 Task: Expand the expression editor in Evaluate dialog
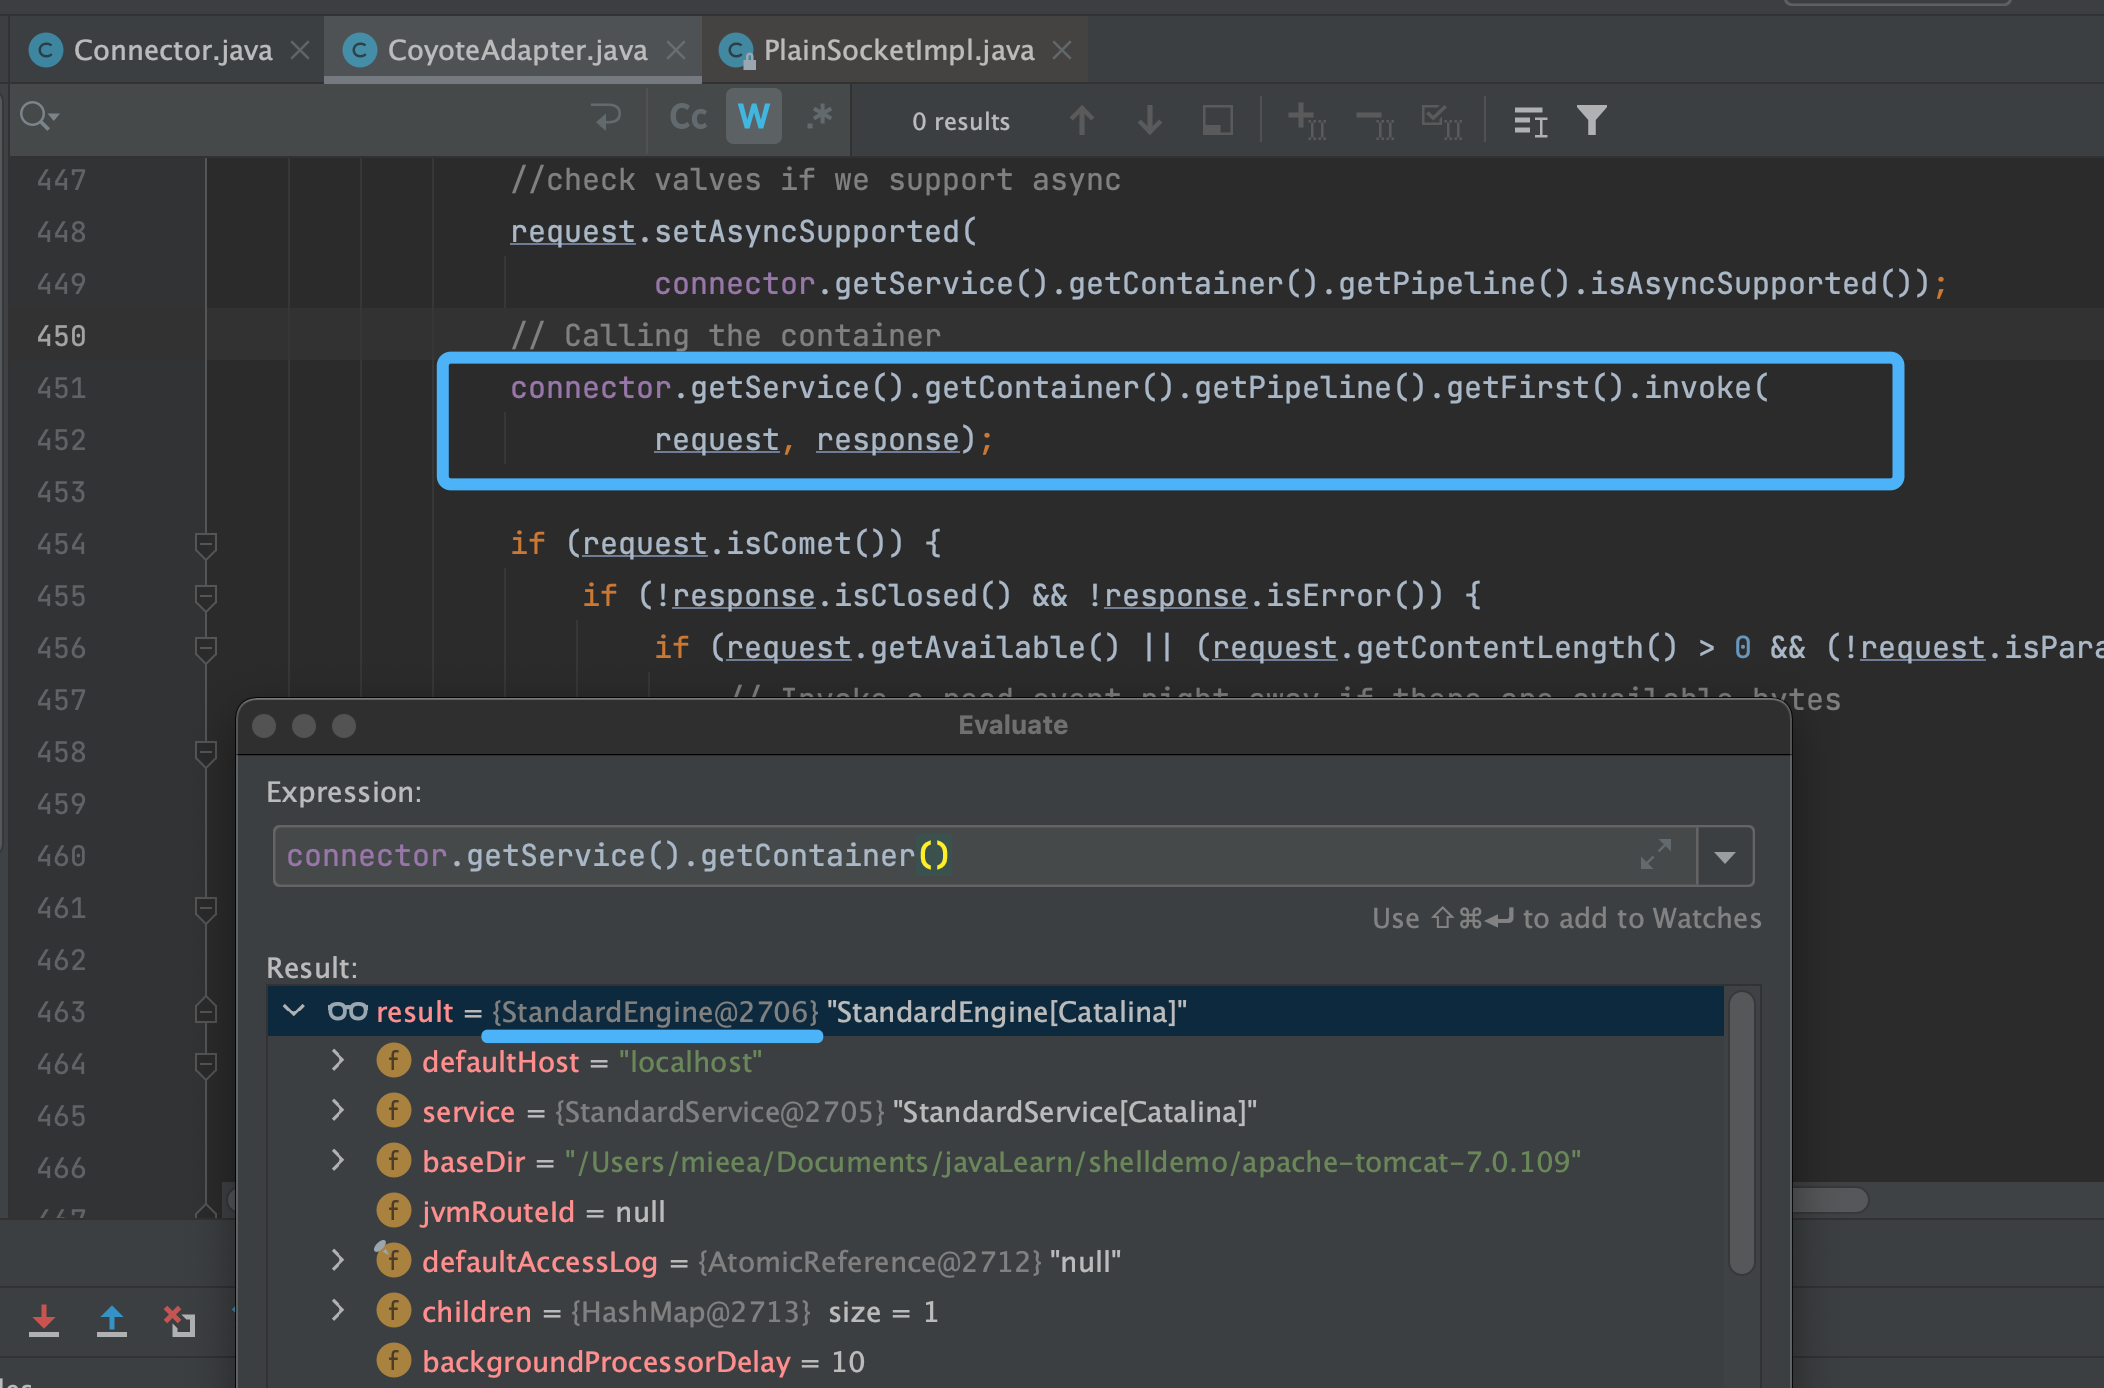pyautogui.click(x=1656, y=855)
